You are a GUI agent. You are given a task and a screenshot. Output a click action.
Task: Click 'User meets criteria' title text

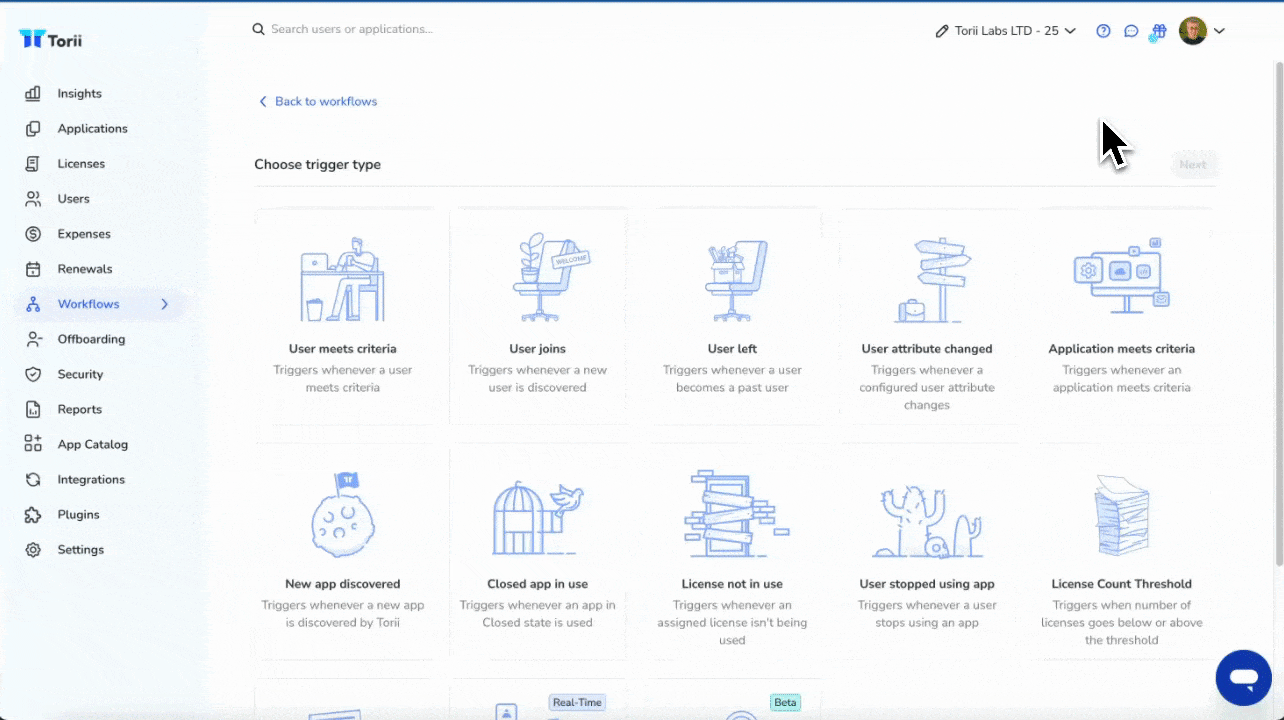342,349
